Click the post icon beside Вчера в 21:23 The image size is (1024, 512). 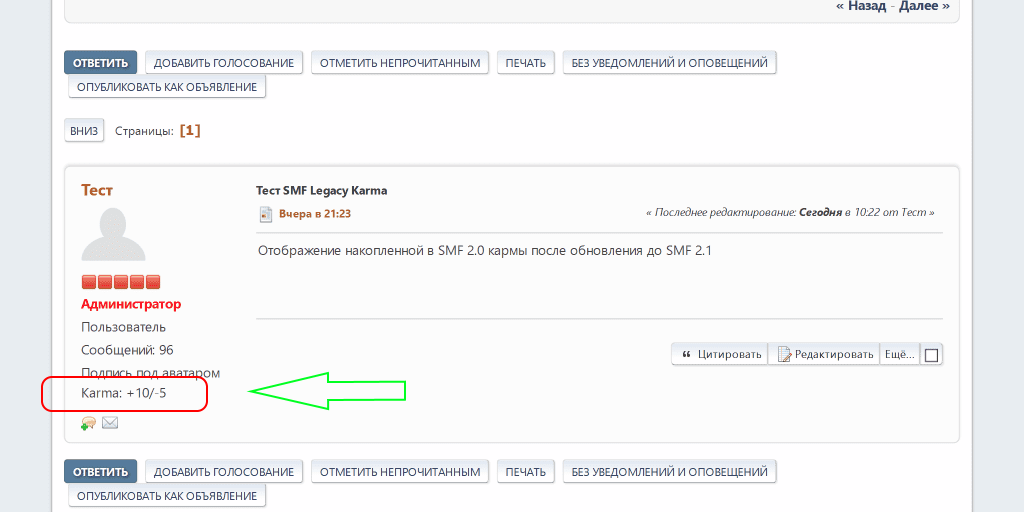click(265, 214)
